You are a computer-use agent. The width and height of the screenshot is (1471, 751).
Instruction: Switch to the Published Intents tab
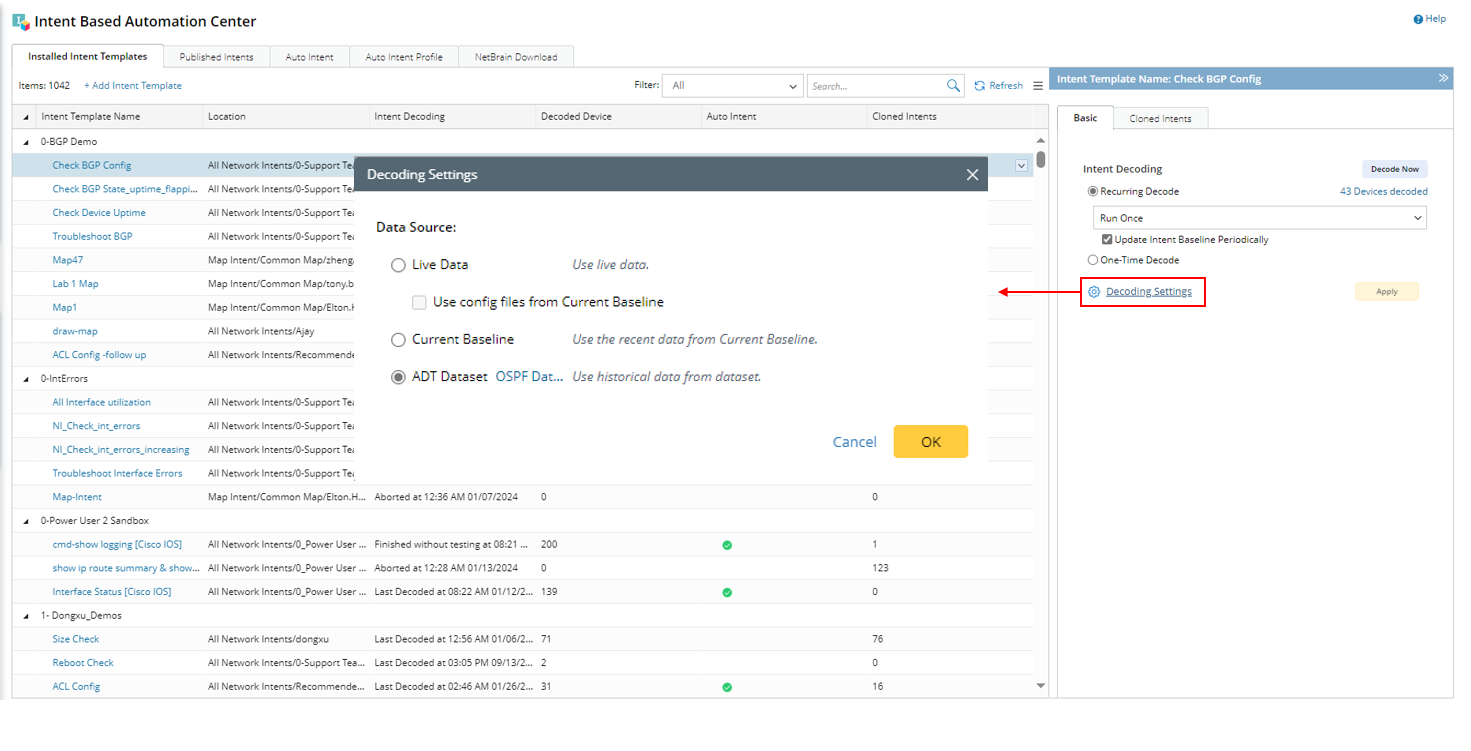(216, 57)
